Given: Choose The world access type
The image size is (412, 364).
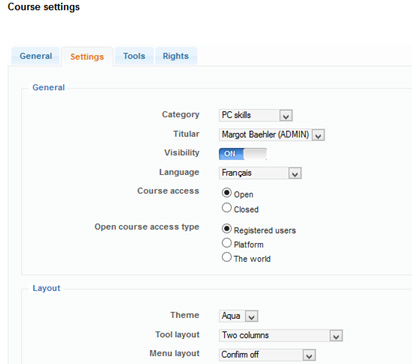Looking at the screenshot, I should point(227,257).
